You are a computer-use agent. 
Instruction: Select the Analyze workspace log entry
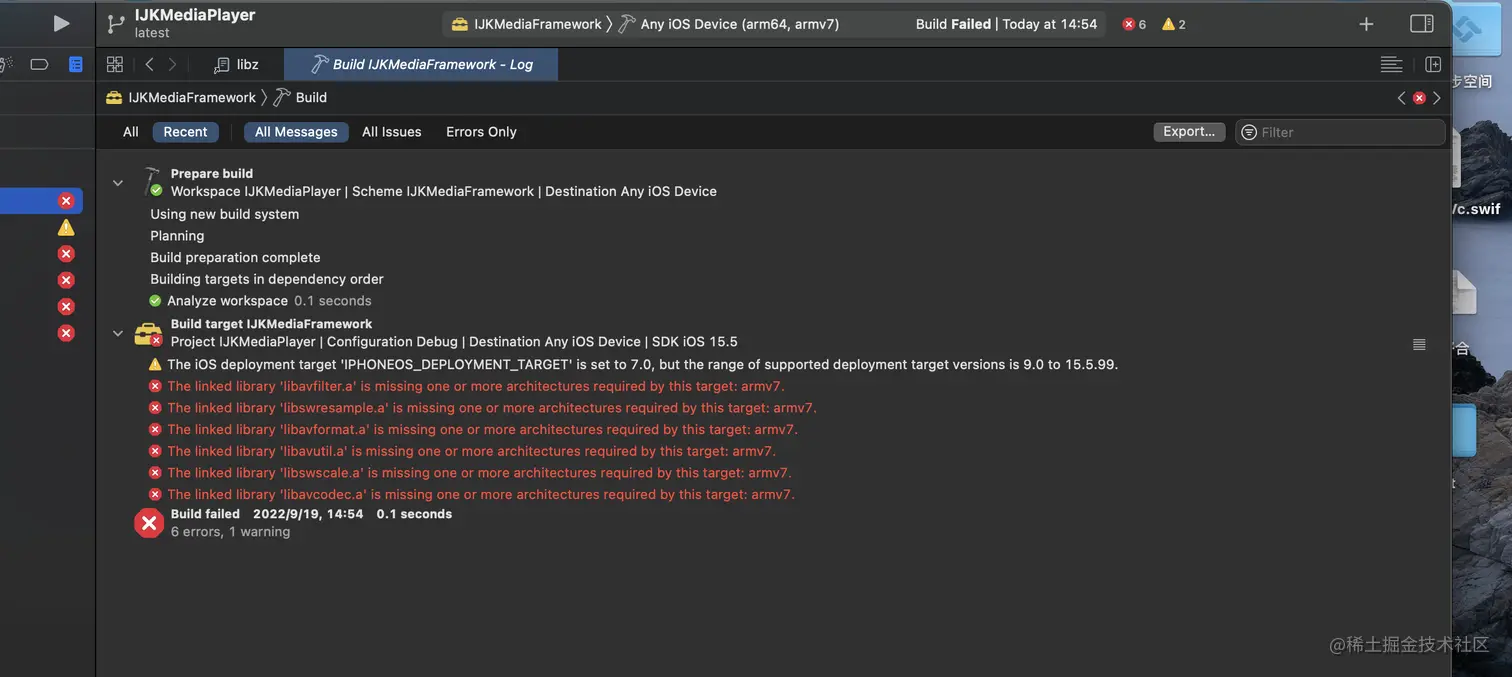pos(260,301)
